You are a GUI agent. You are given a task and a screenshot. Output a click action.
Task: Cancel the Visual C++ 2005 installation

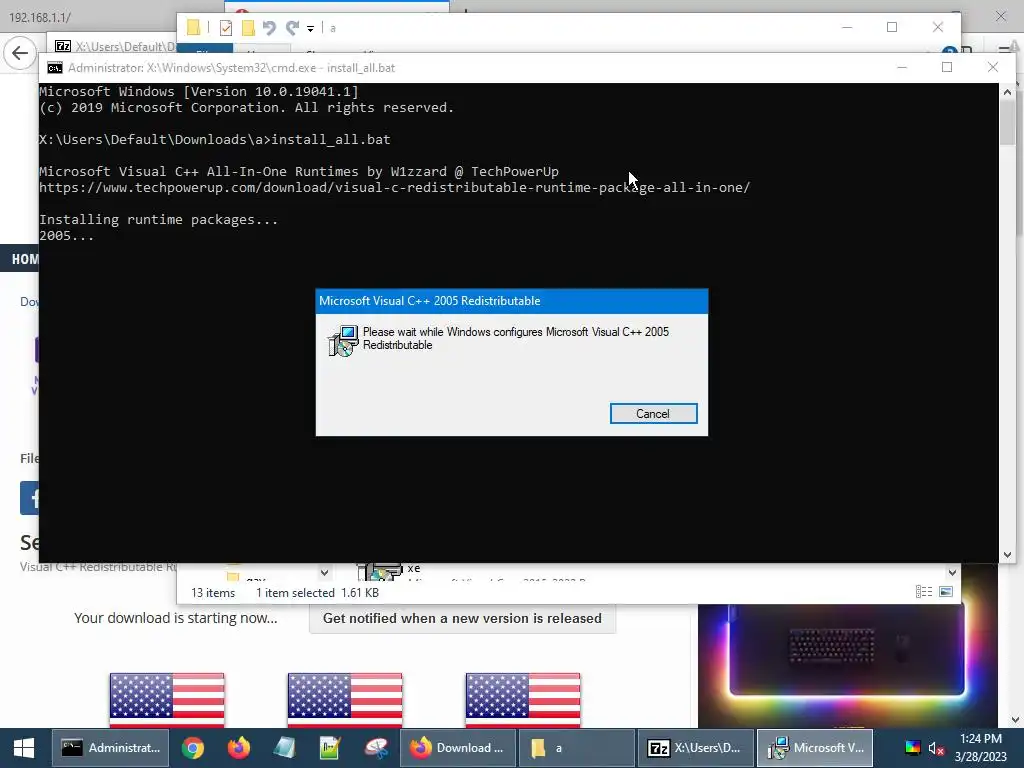[x=653, y=413]
